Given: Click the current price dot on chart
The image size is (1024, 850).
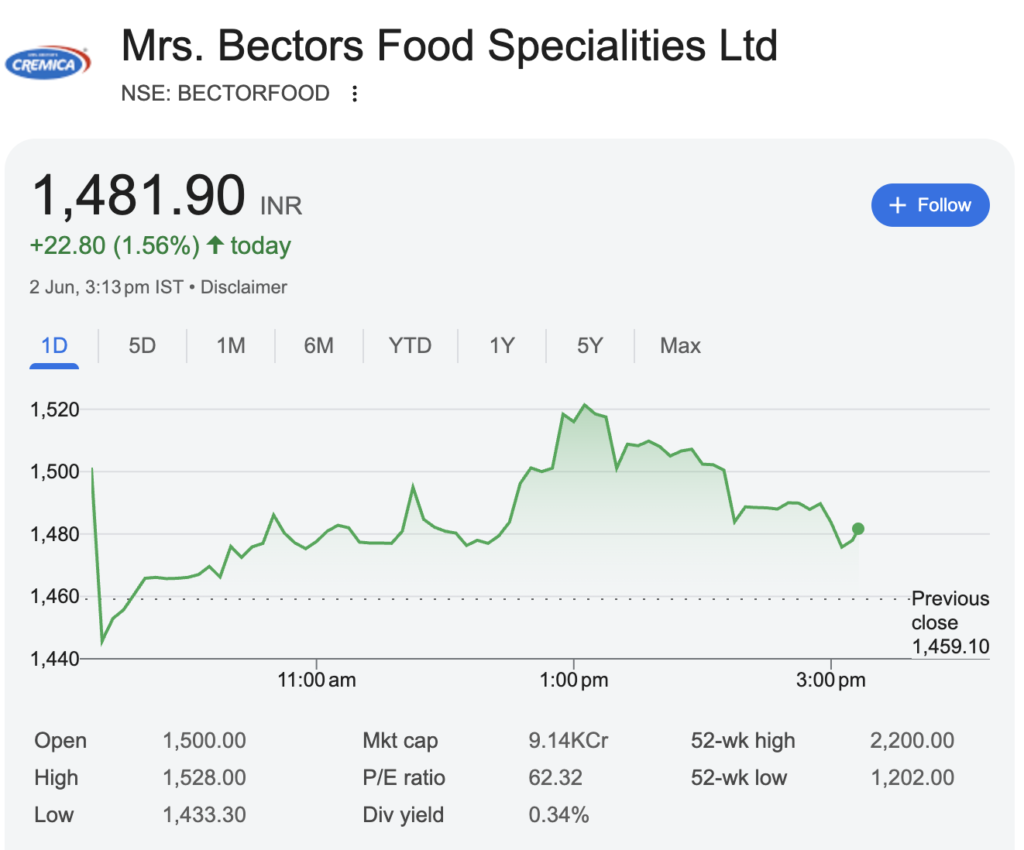Looking at the screenshot, I should 858,529.
